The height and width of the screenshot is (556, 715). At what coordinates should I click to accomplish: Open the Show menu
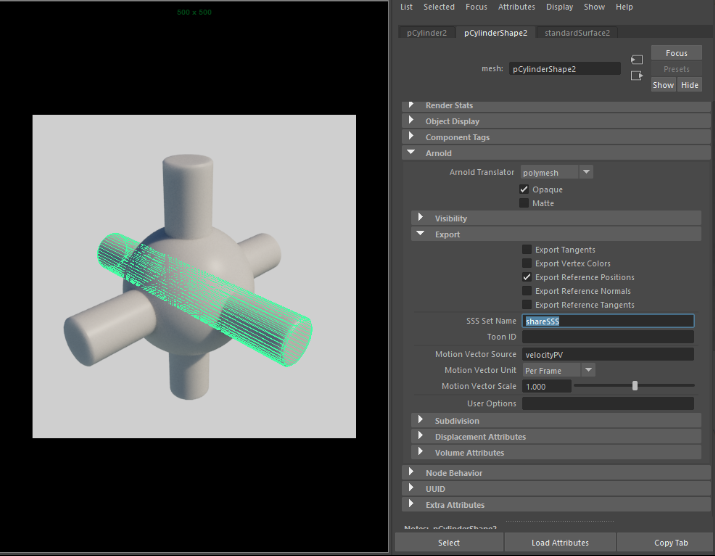click(594, 7)
